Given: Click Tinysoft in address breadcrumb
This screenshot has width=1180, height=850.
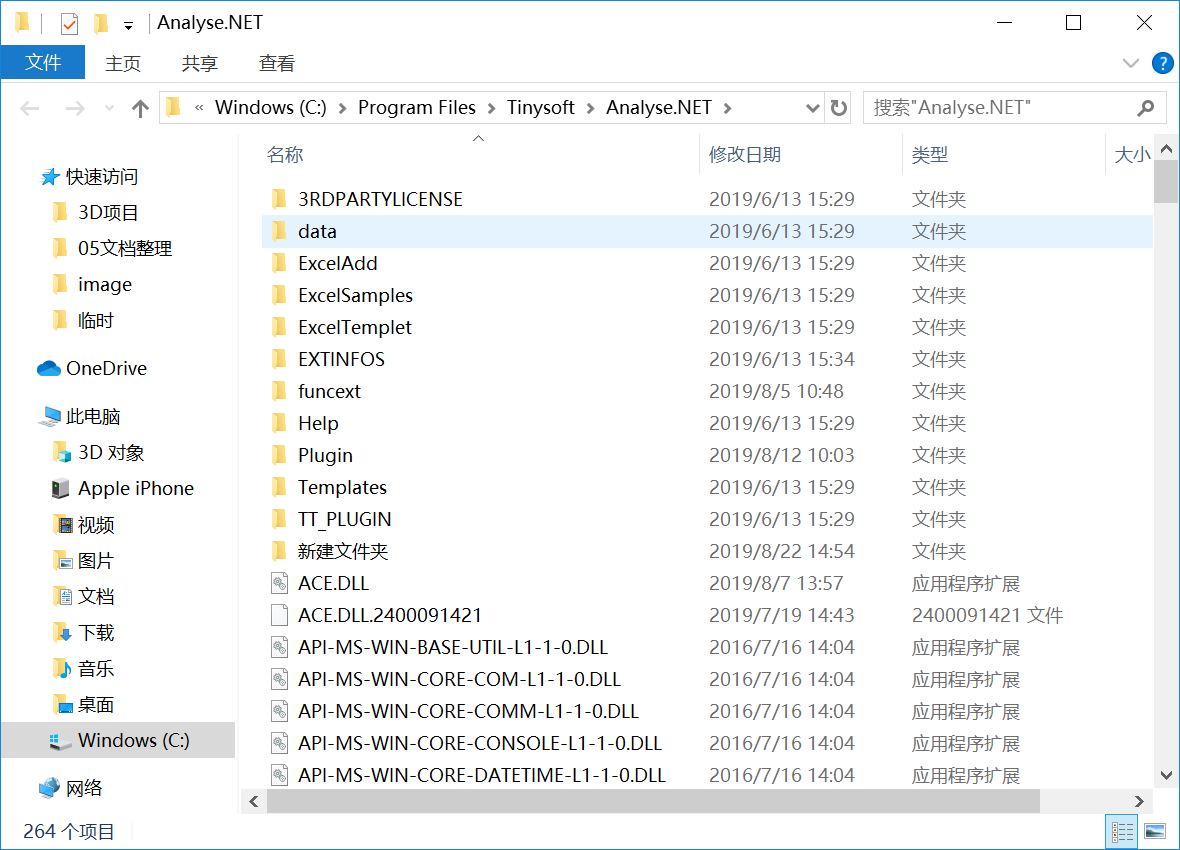Looking at the screenshot, I should [540, 108].
